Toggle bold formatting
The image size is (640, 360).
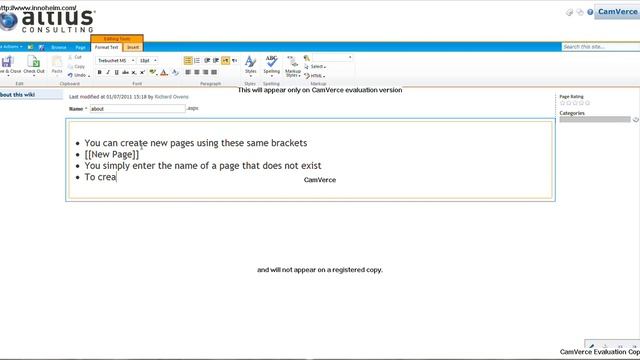[x=99, y=72]
